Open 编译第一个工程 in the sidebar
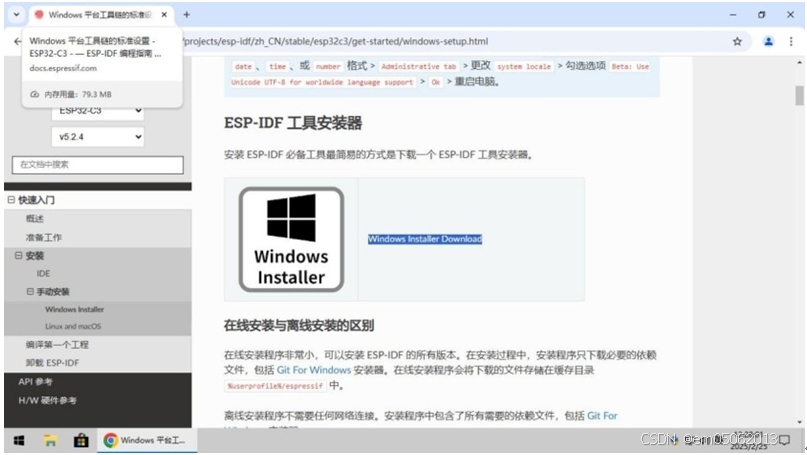807x455 pixels. click(57, 344)
